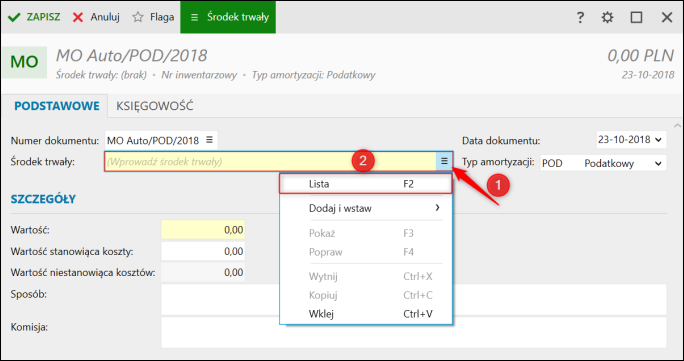Click the Sposób text area
This screenshot has height=361, width=684.
pos(414,300)
